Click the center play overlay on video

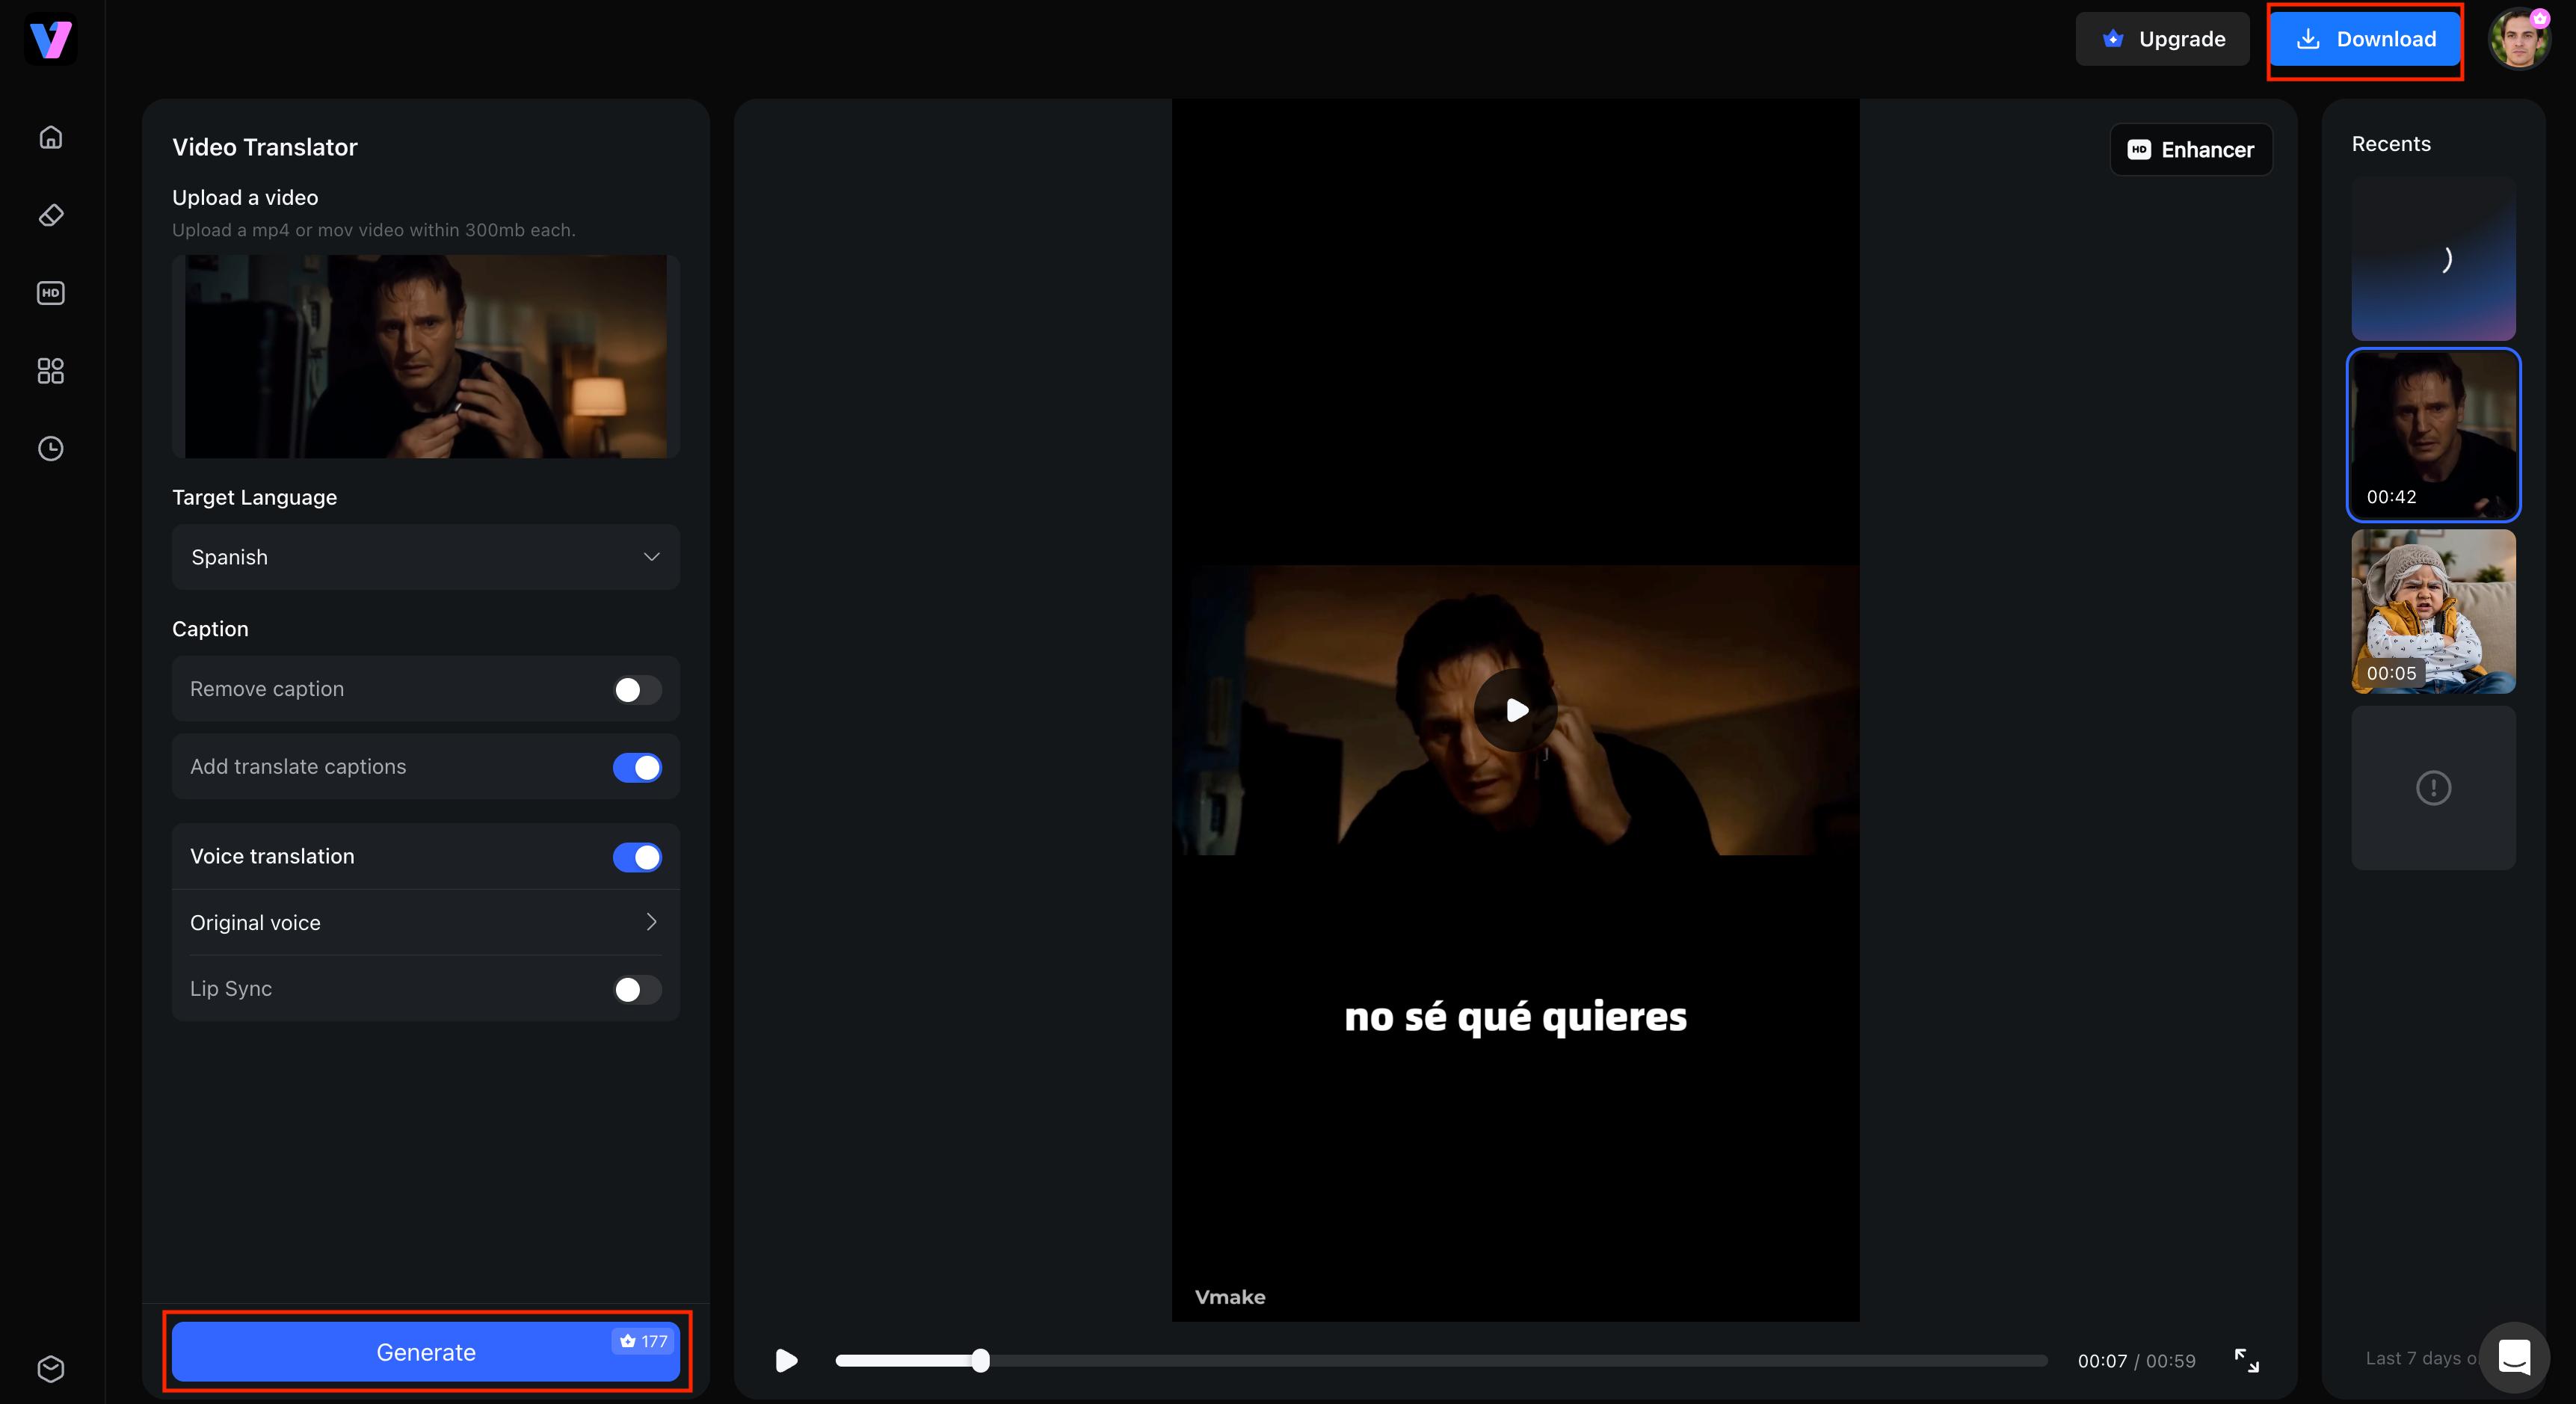tap(1516, 710)
